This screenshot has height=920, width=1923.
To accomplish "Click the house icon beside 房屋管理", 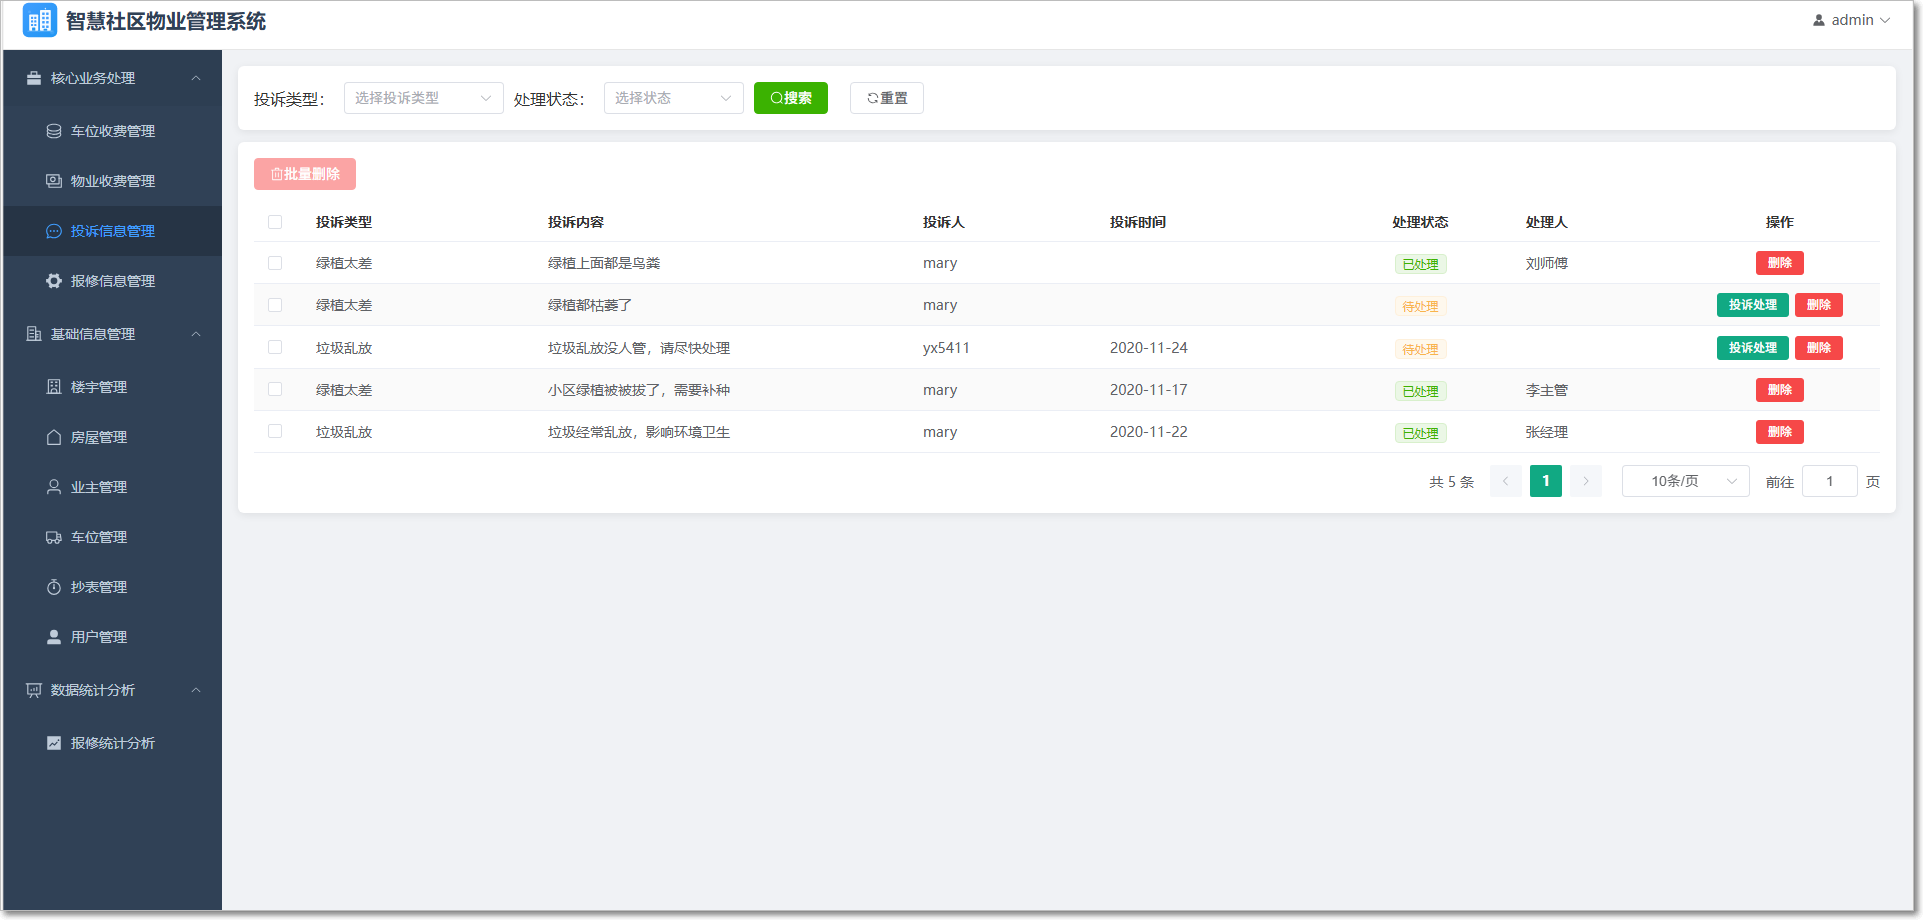I will coord(54,437).
